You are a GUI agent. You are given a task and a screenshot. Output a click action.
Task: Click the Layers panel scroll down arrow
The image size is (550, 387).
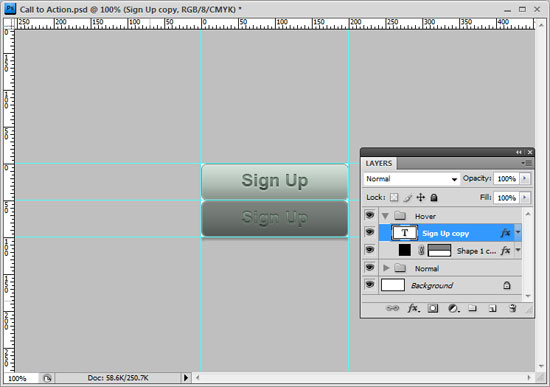[528, 296]
